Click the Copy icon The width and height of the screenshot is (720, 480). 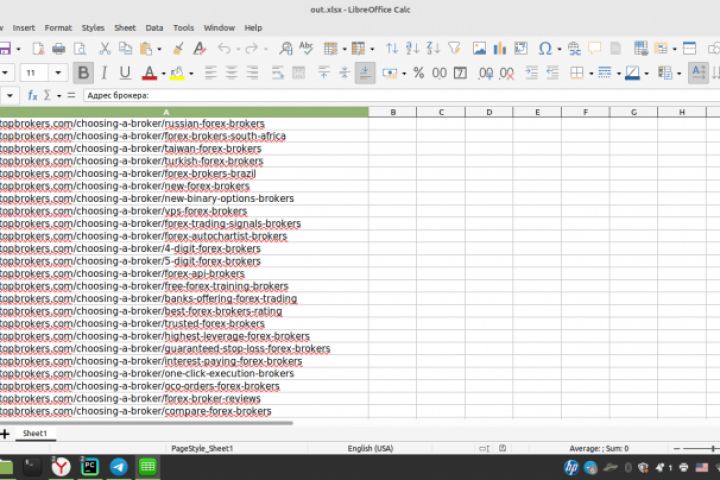tap(125, 48)
